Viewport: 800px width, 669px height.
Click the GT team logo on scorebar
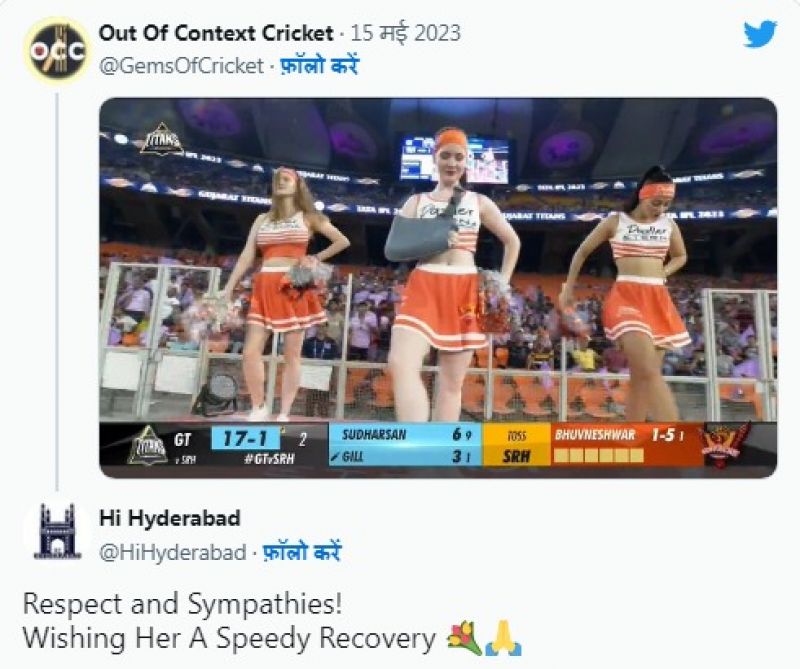pyautogui.click(x=147, y=445)
